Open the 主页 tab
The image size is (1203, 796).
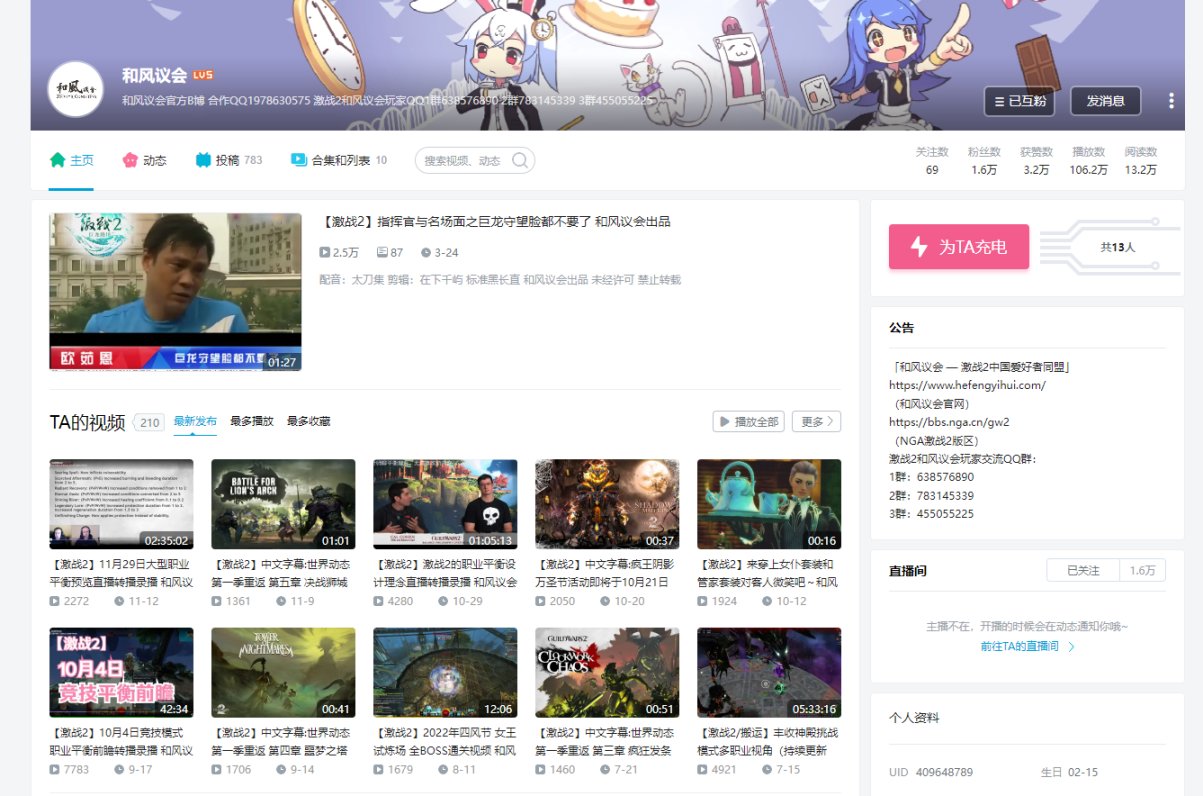tap(72, 160)
